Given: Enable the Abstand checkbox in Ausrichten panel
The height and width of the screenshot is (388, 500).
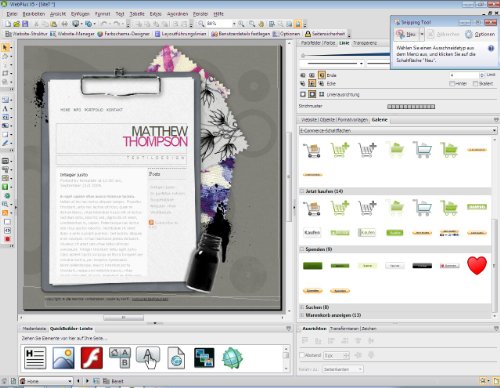Looking at the screenshot, I should (302, 355).
